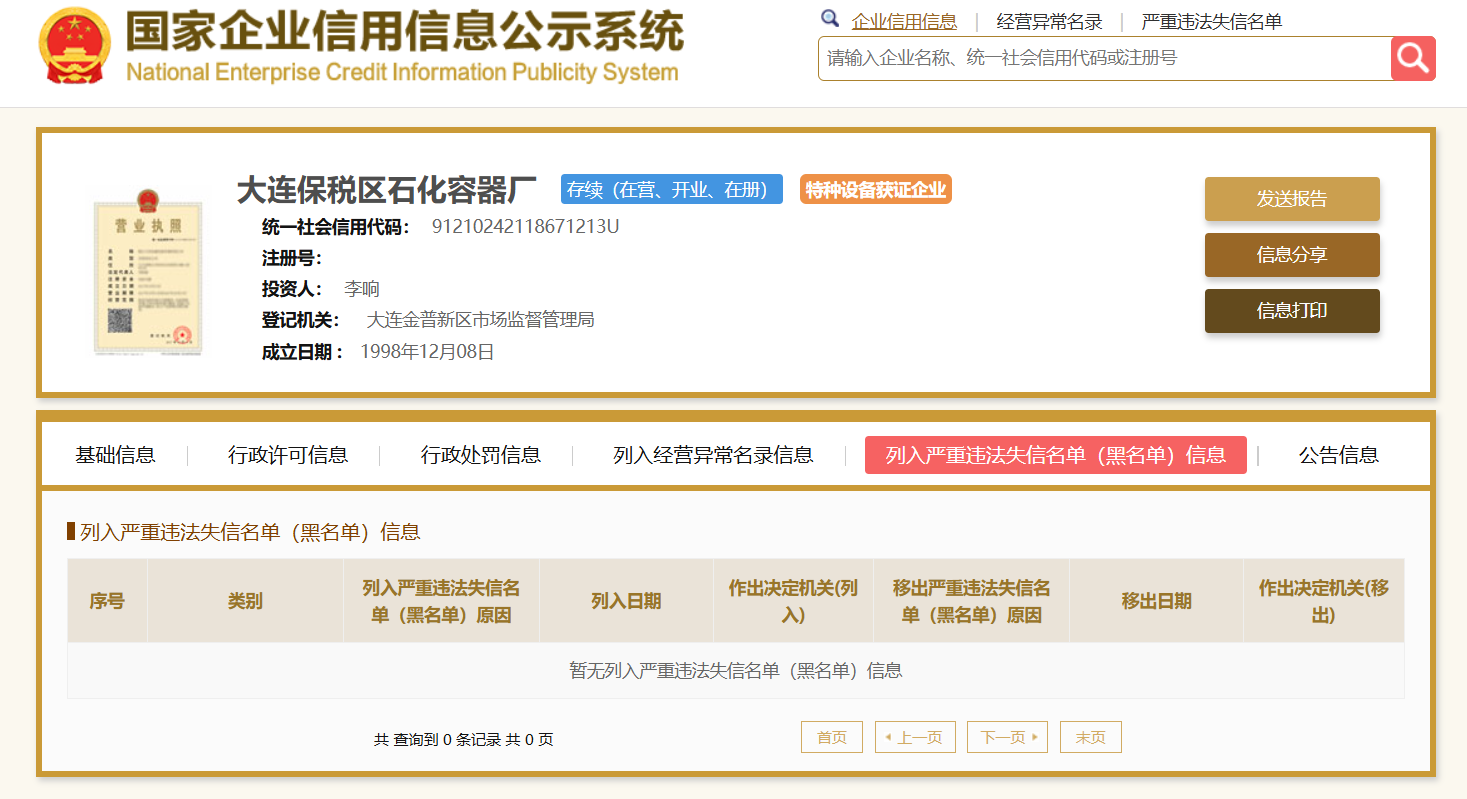Click the red magnifier search button

(1413, 58)
